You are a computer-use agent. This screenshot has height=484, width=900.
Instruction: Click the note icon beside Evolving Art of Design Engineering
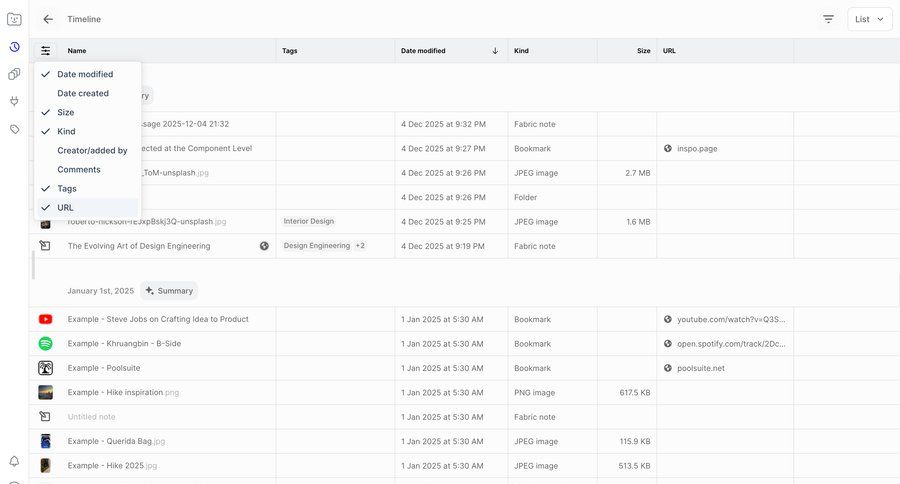coord(45,246)
